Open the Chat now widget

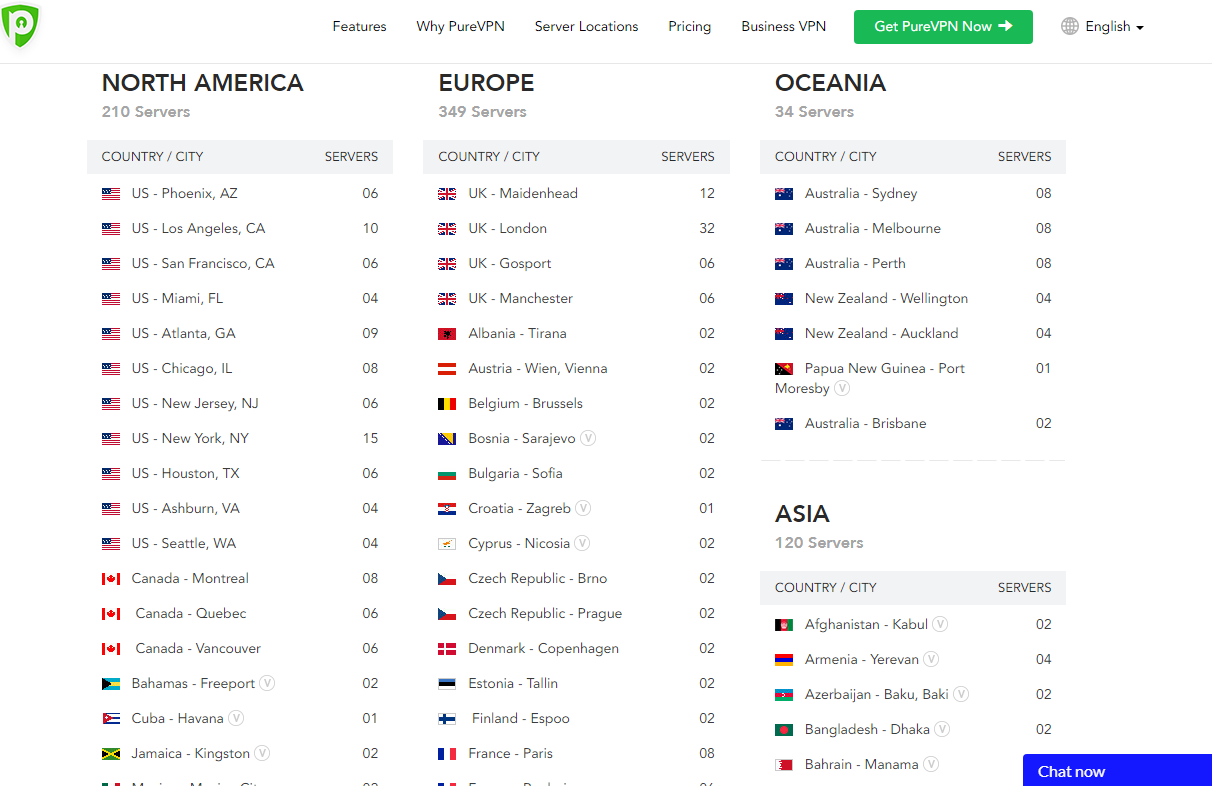(1117, 770)
